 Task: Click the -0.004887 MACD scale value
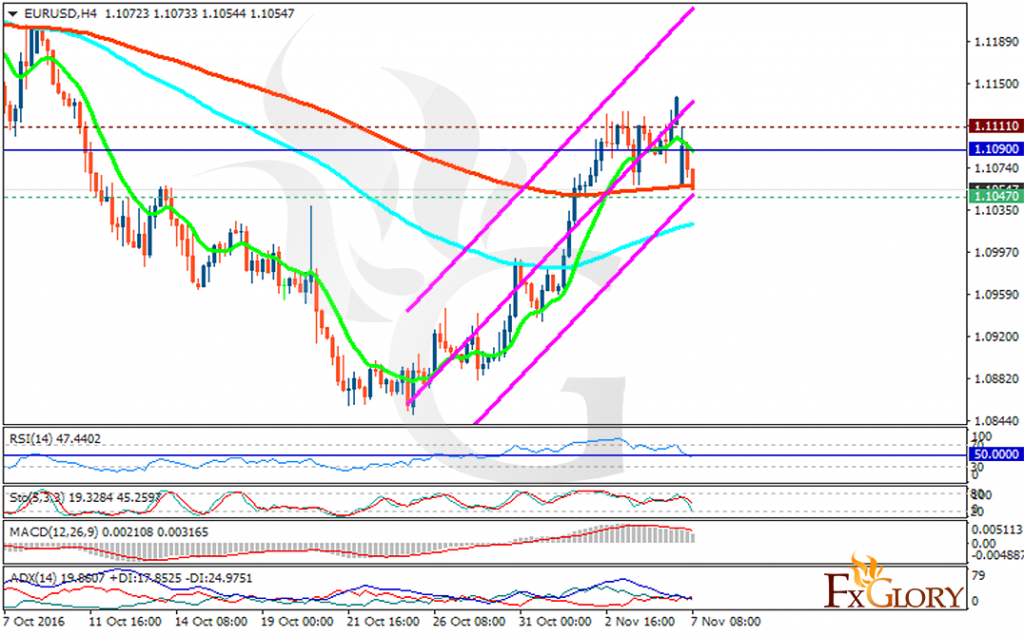(997, 554)
